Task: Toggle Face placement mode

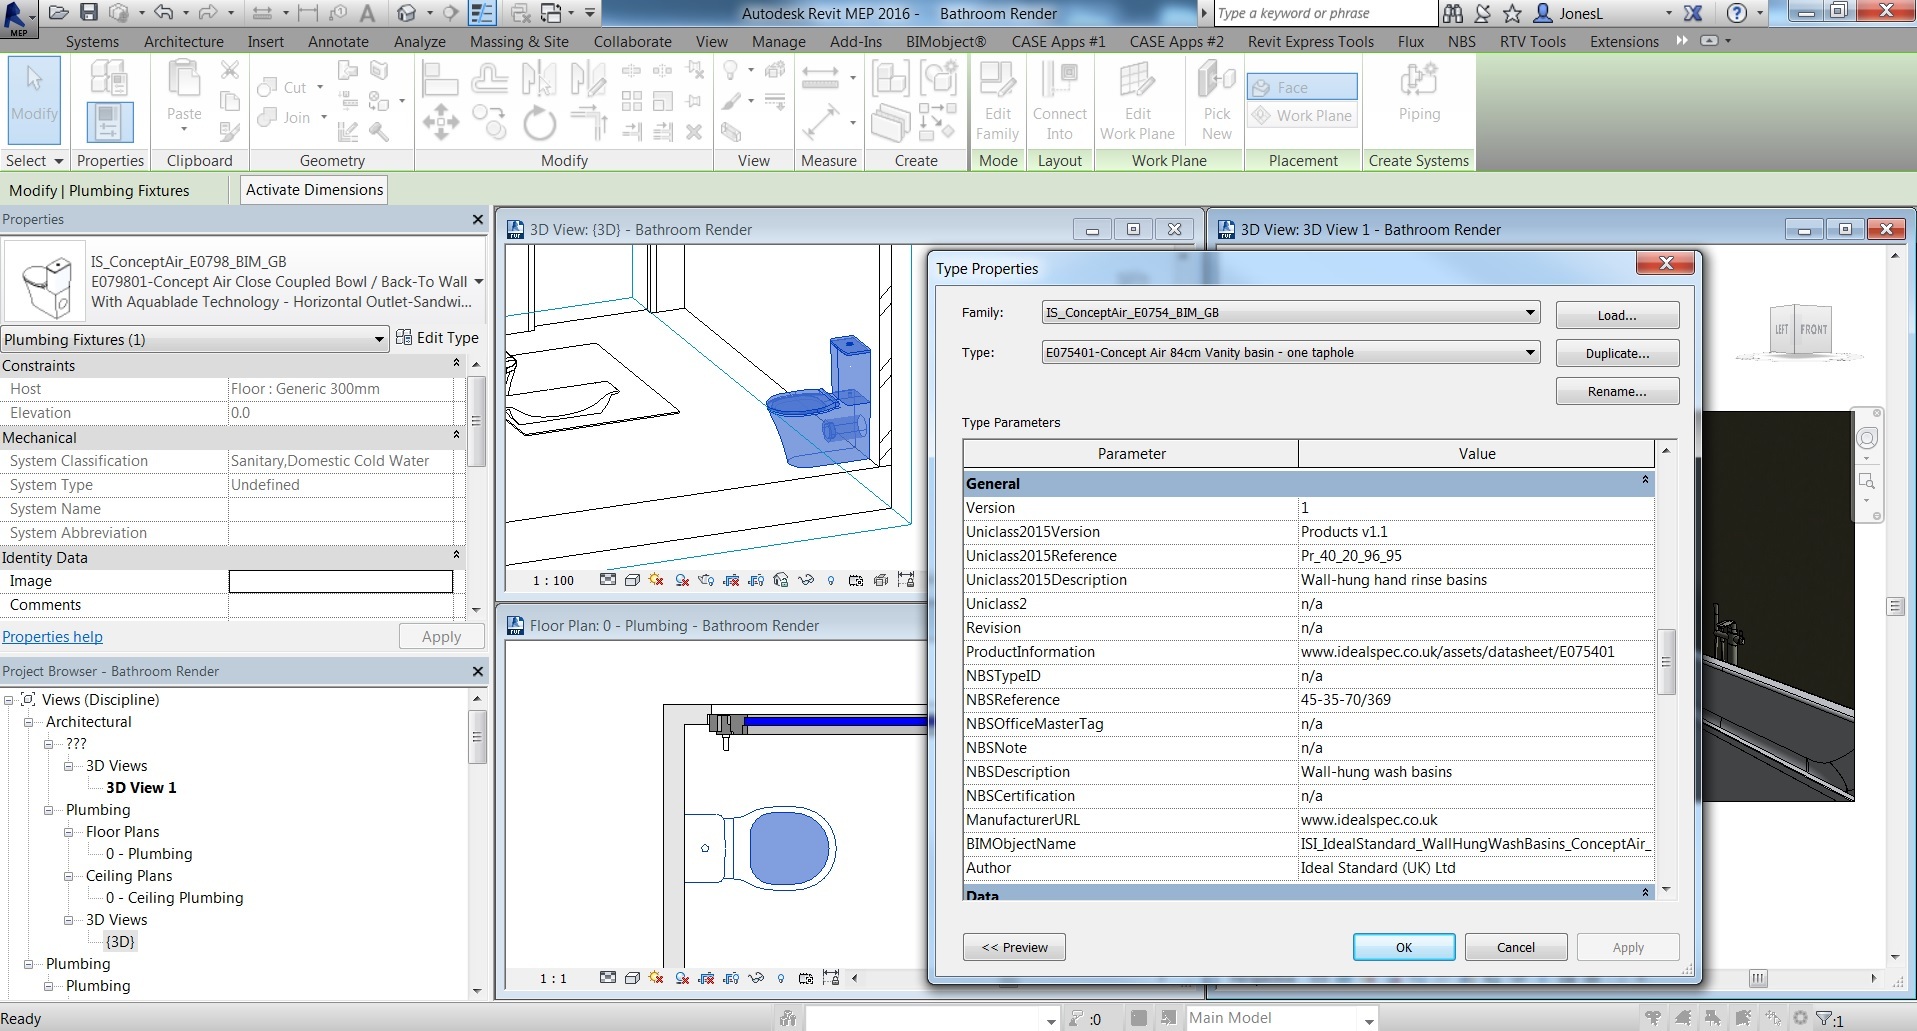Action: click(1302, 87)
